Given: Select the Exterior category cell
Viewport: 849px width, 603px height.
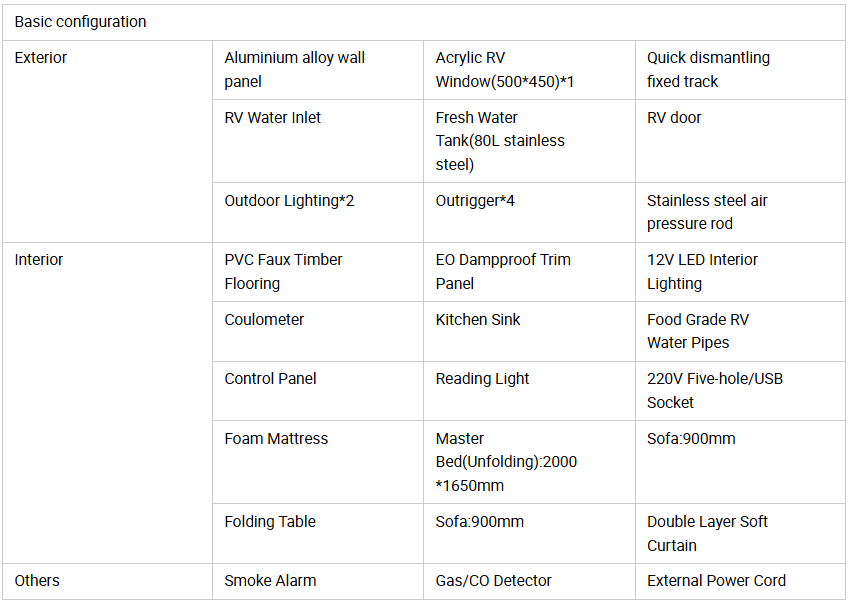Looking at the screenshot, I should [107, 141].
